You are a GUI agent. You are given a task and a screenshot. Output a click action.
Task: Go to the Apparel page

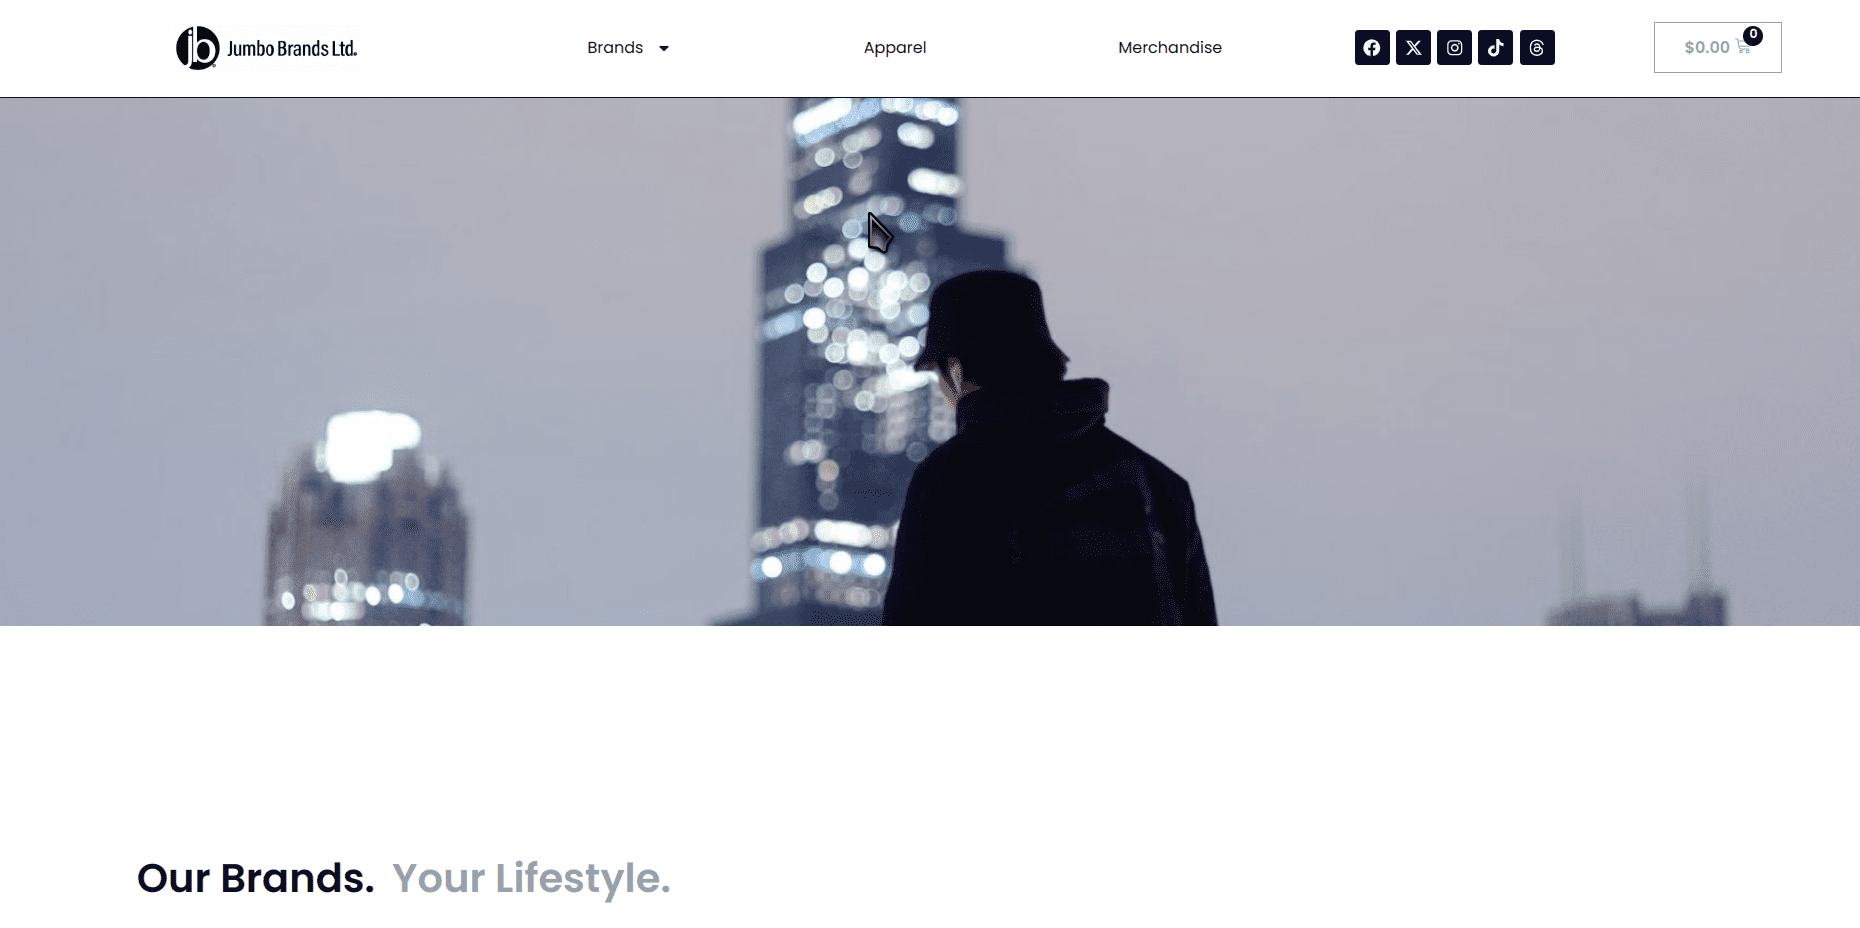(x=895, y=48)
